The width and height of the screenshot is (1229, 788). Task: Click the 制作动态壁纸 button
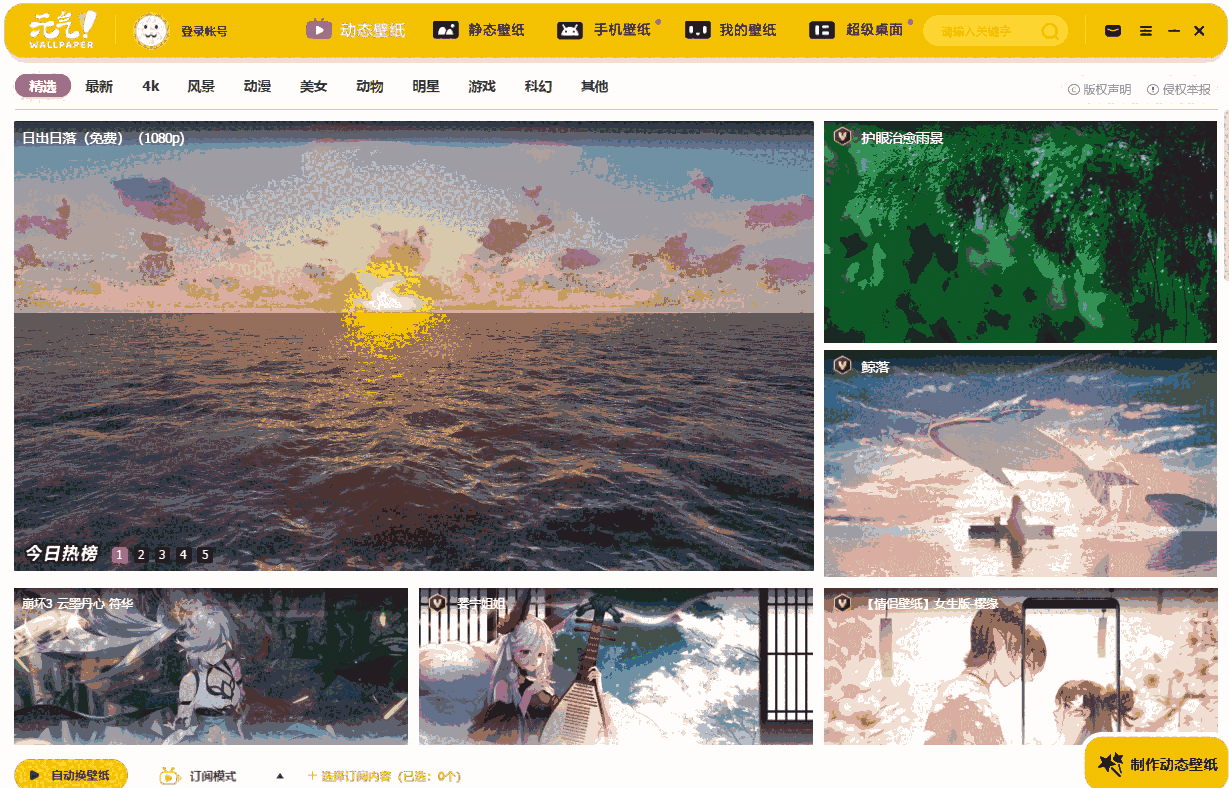tap(1155, 765)
